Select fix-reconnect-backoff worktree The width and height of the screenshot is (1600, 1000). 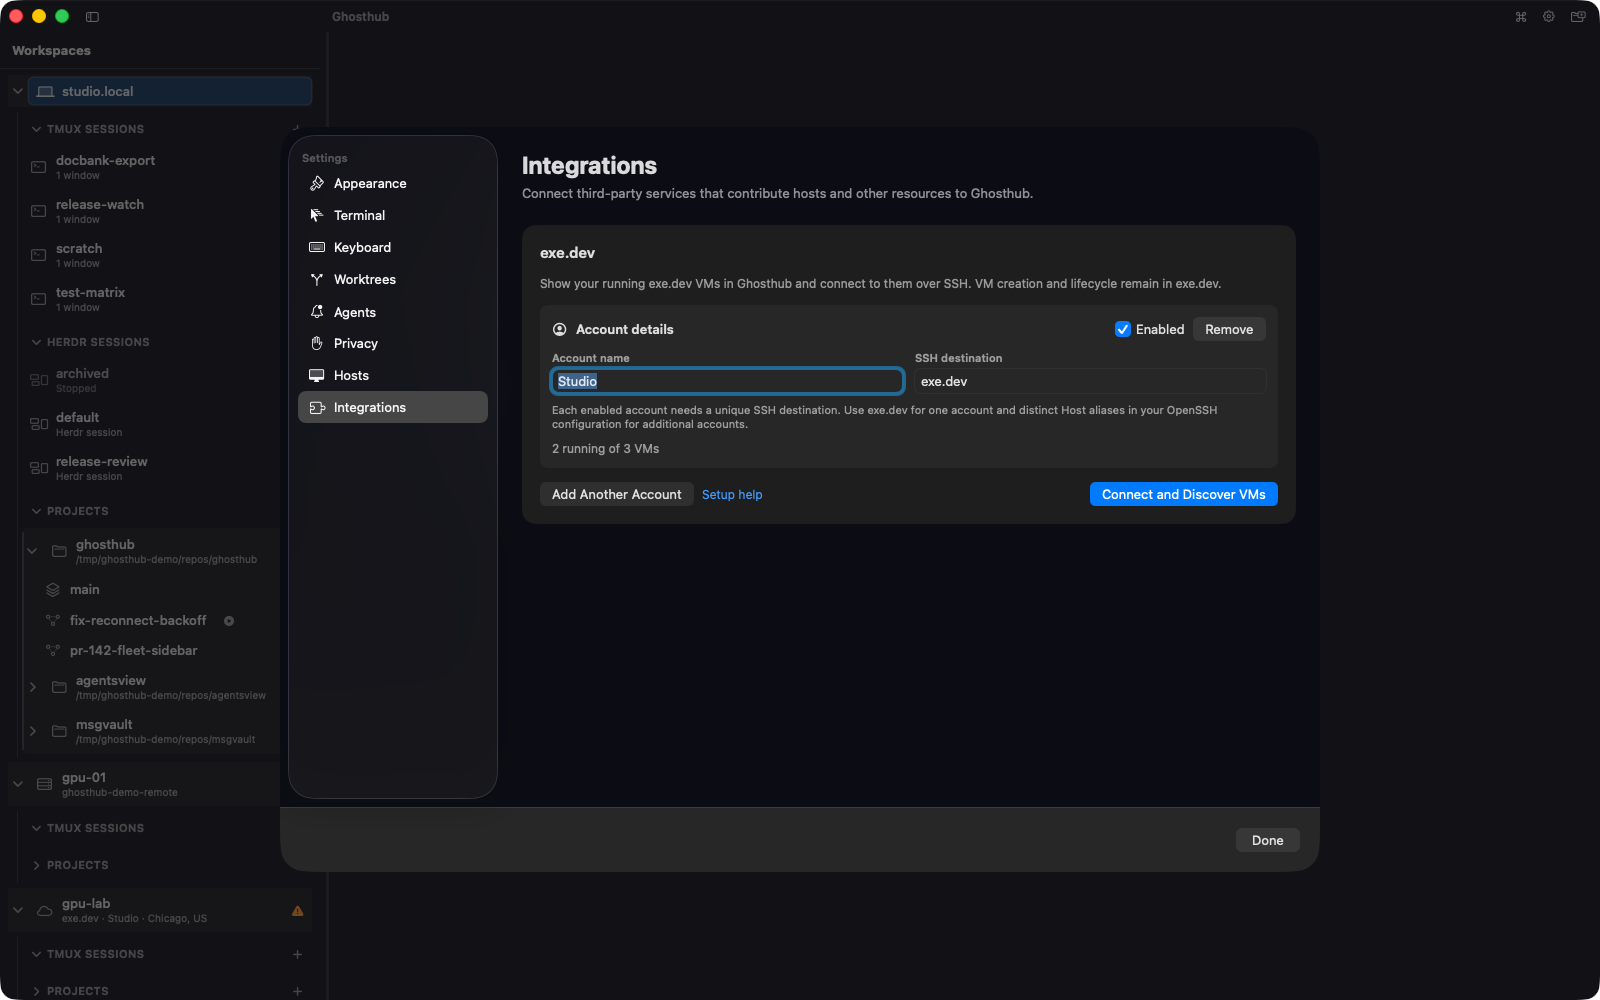[x=138, y=621]
